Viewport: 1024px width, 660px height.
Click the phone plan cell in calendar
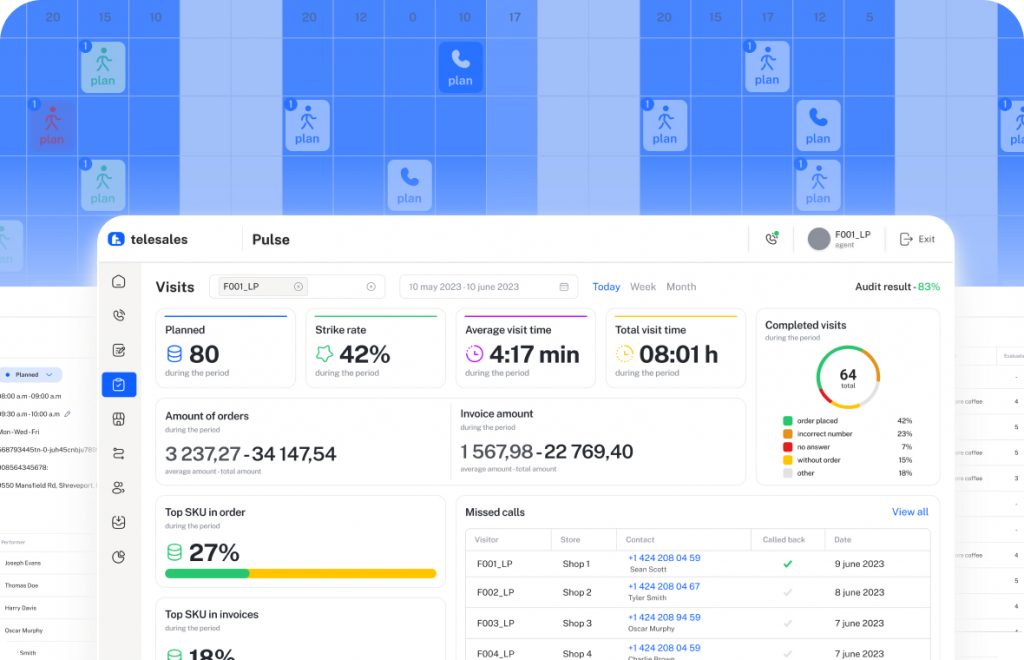coord(460,67)
